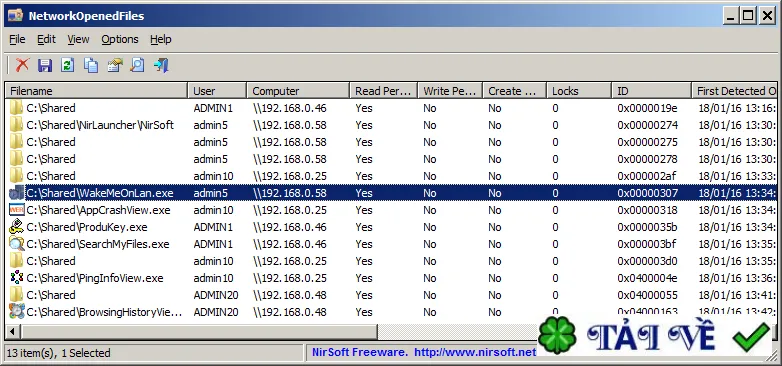Click the PingInfoView.exe file icon
The width and height of the screenshot is (782, 366).
(x=16, y=278)
